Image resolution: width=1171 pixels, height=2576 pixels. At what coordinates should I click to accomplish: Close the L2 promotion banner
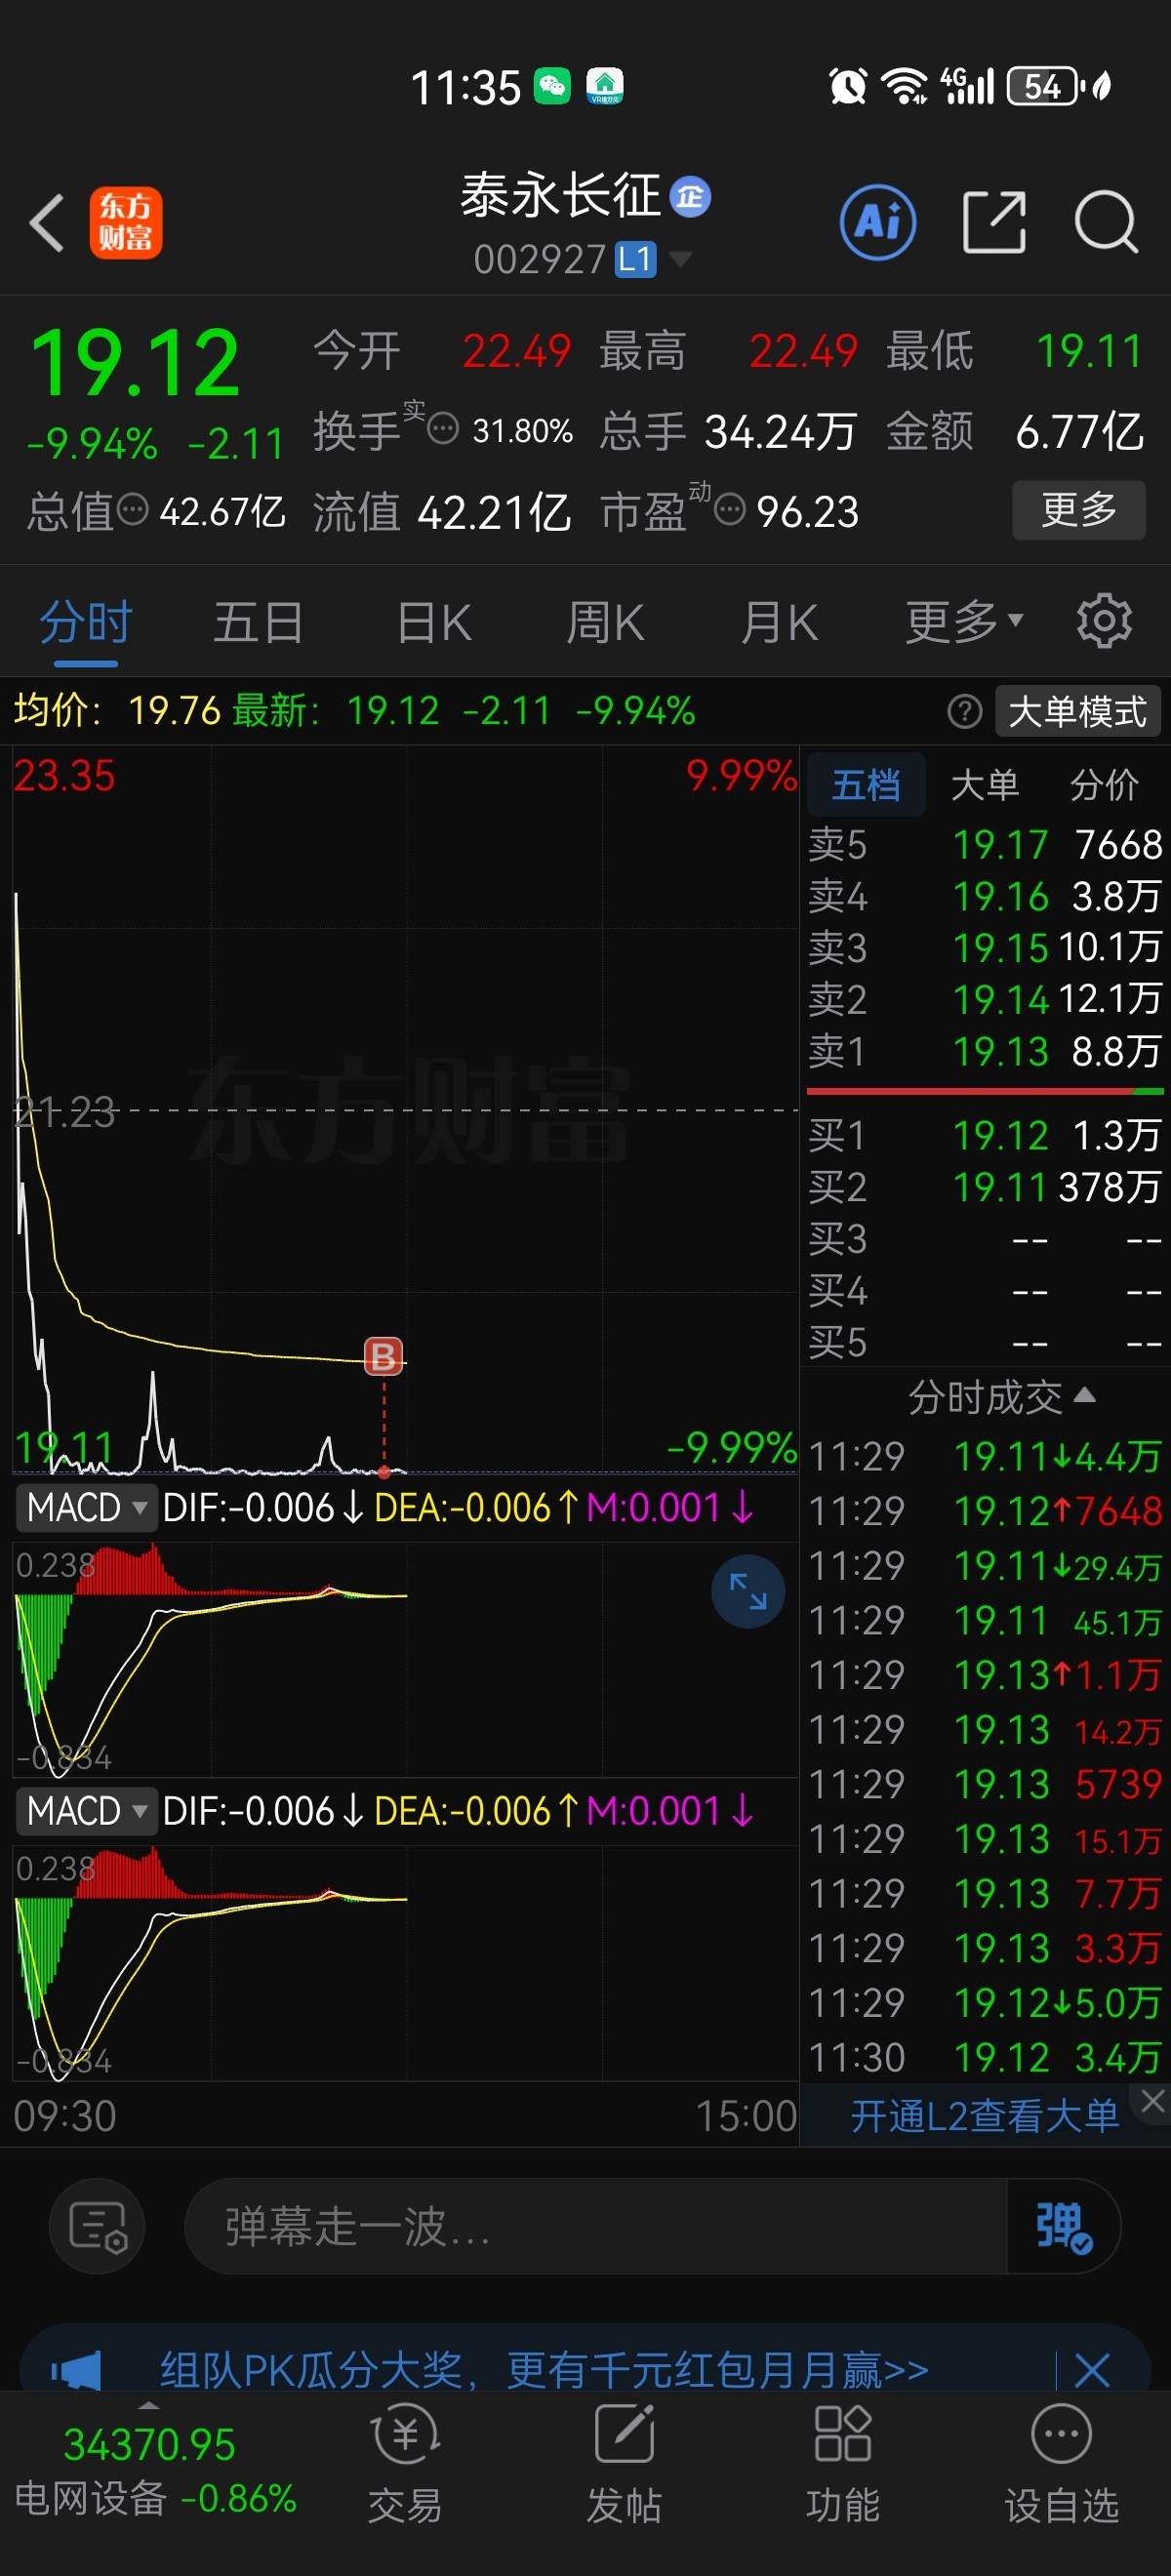[1153, 2101]
